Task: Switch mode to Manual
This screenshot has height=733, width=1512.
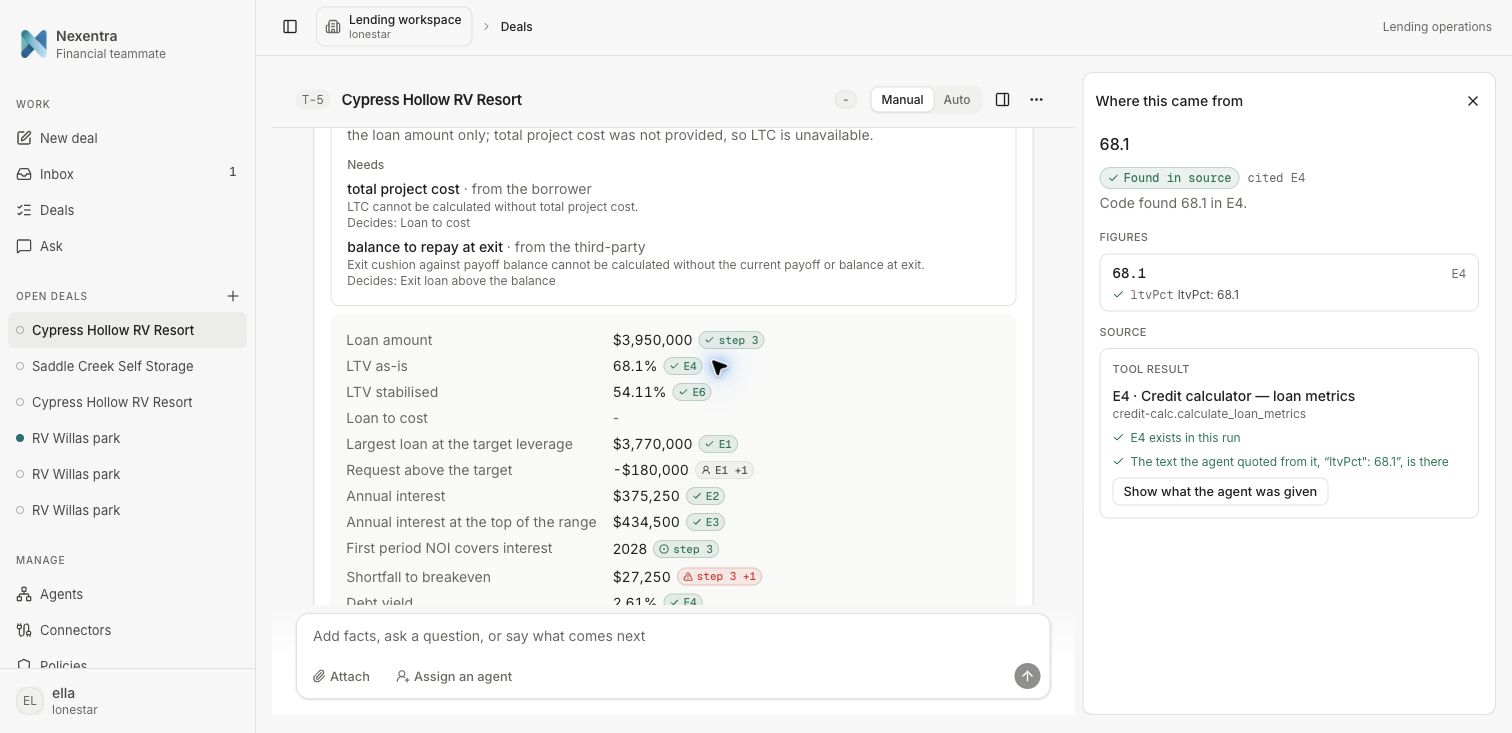Action: click(x=902, y=100)
